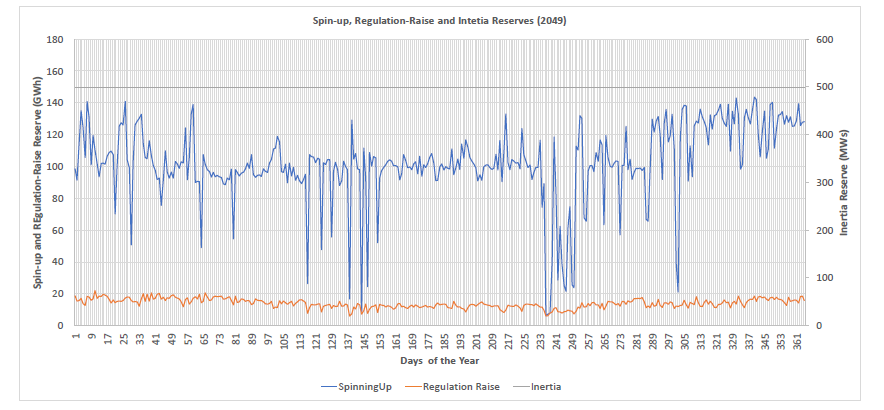
Task: Click left axis tick label '80'
Action: click(59, 199)
